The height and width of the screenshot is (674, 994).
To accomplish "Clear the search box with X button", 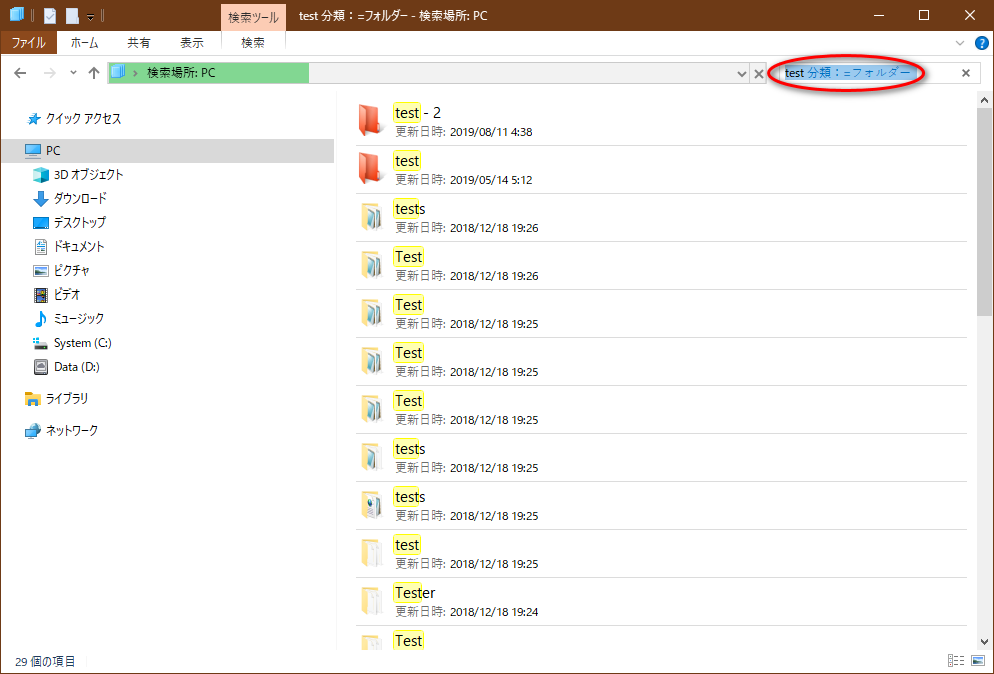I will point(965,73).
